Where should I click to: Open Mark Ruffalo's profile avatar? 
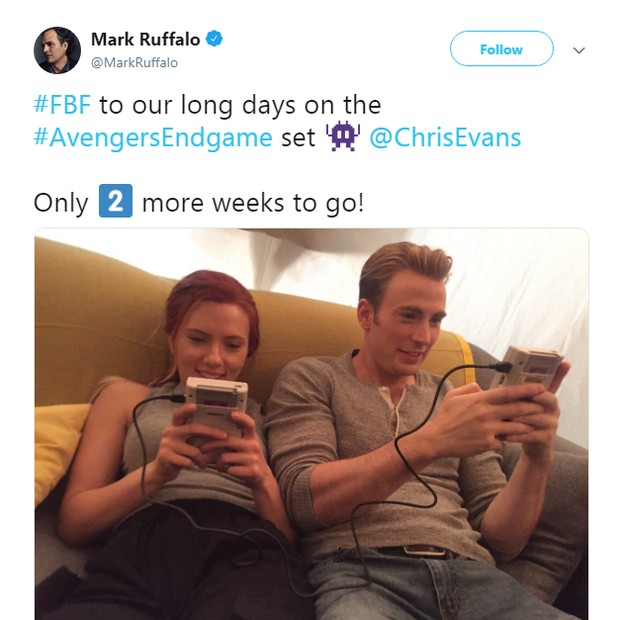pyautogui.click(x=57, y=50)
